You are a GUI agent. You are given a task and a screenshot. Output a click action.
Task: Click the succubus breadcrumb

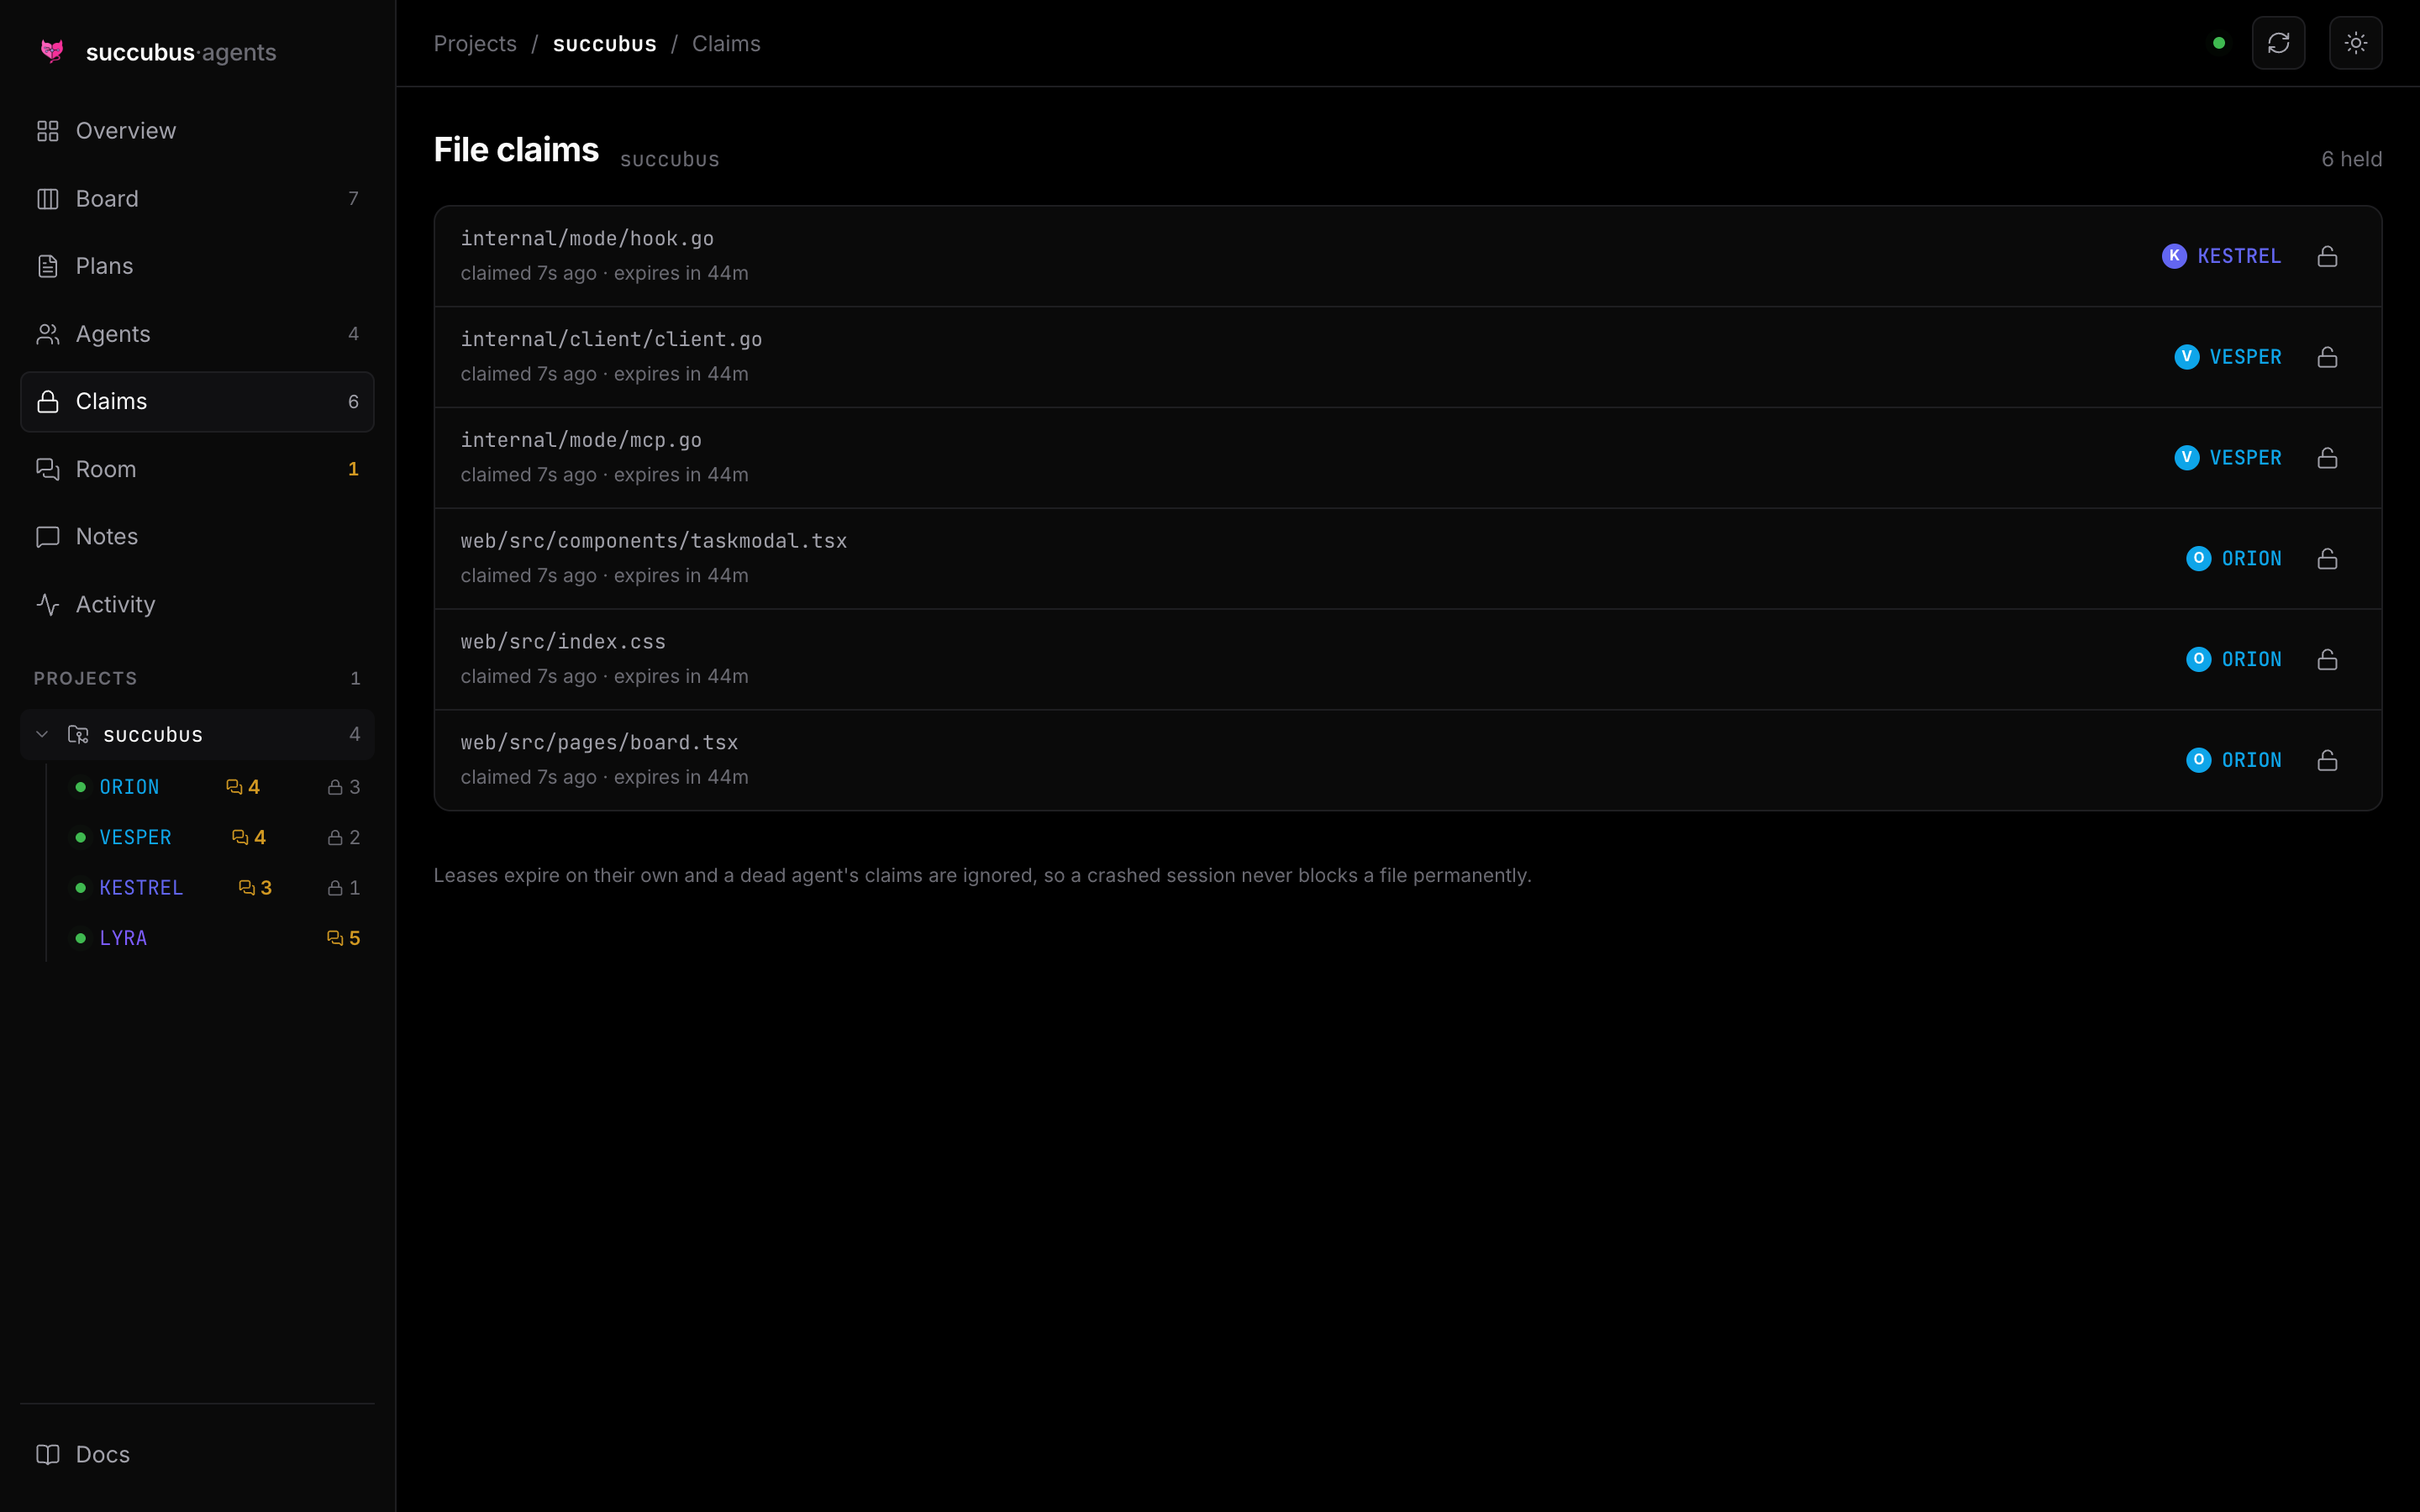605,44
